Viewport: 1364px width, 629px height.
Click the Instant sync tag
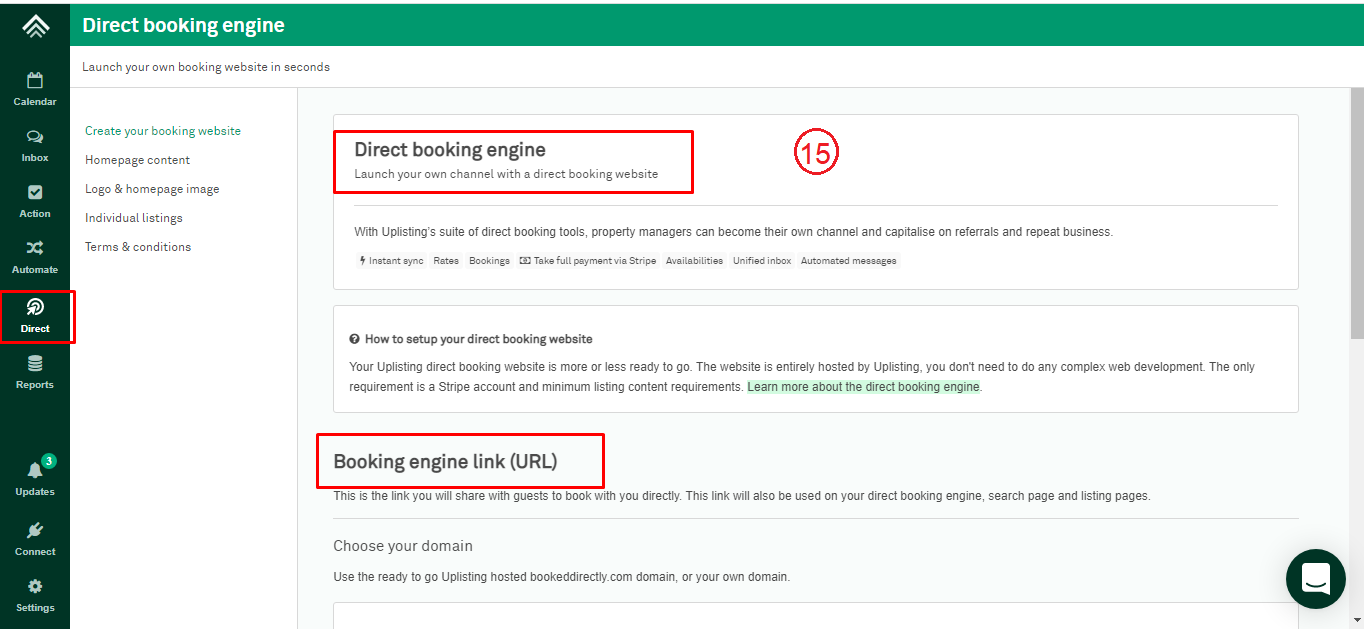tap(391, 261)
